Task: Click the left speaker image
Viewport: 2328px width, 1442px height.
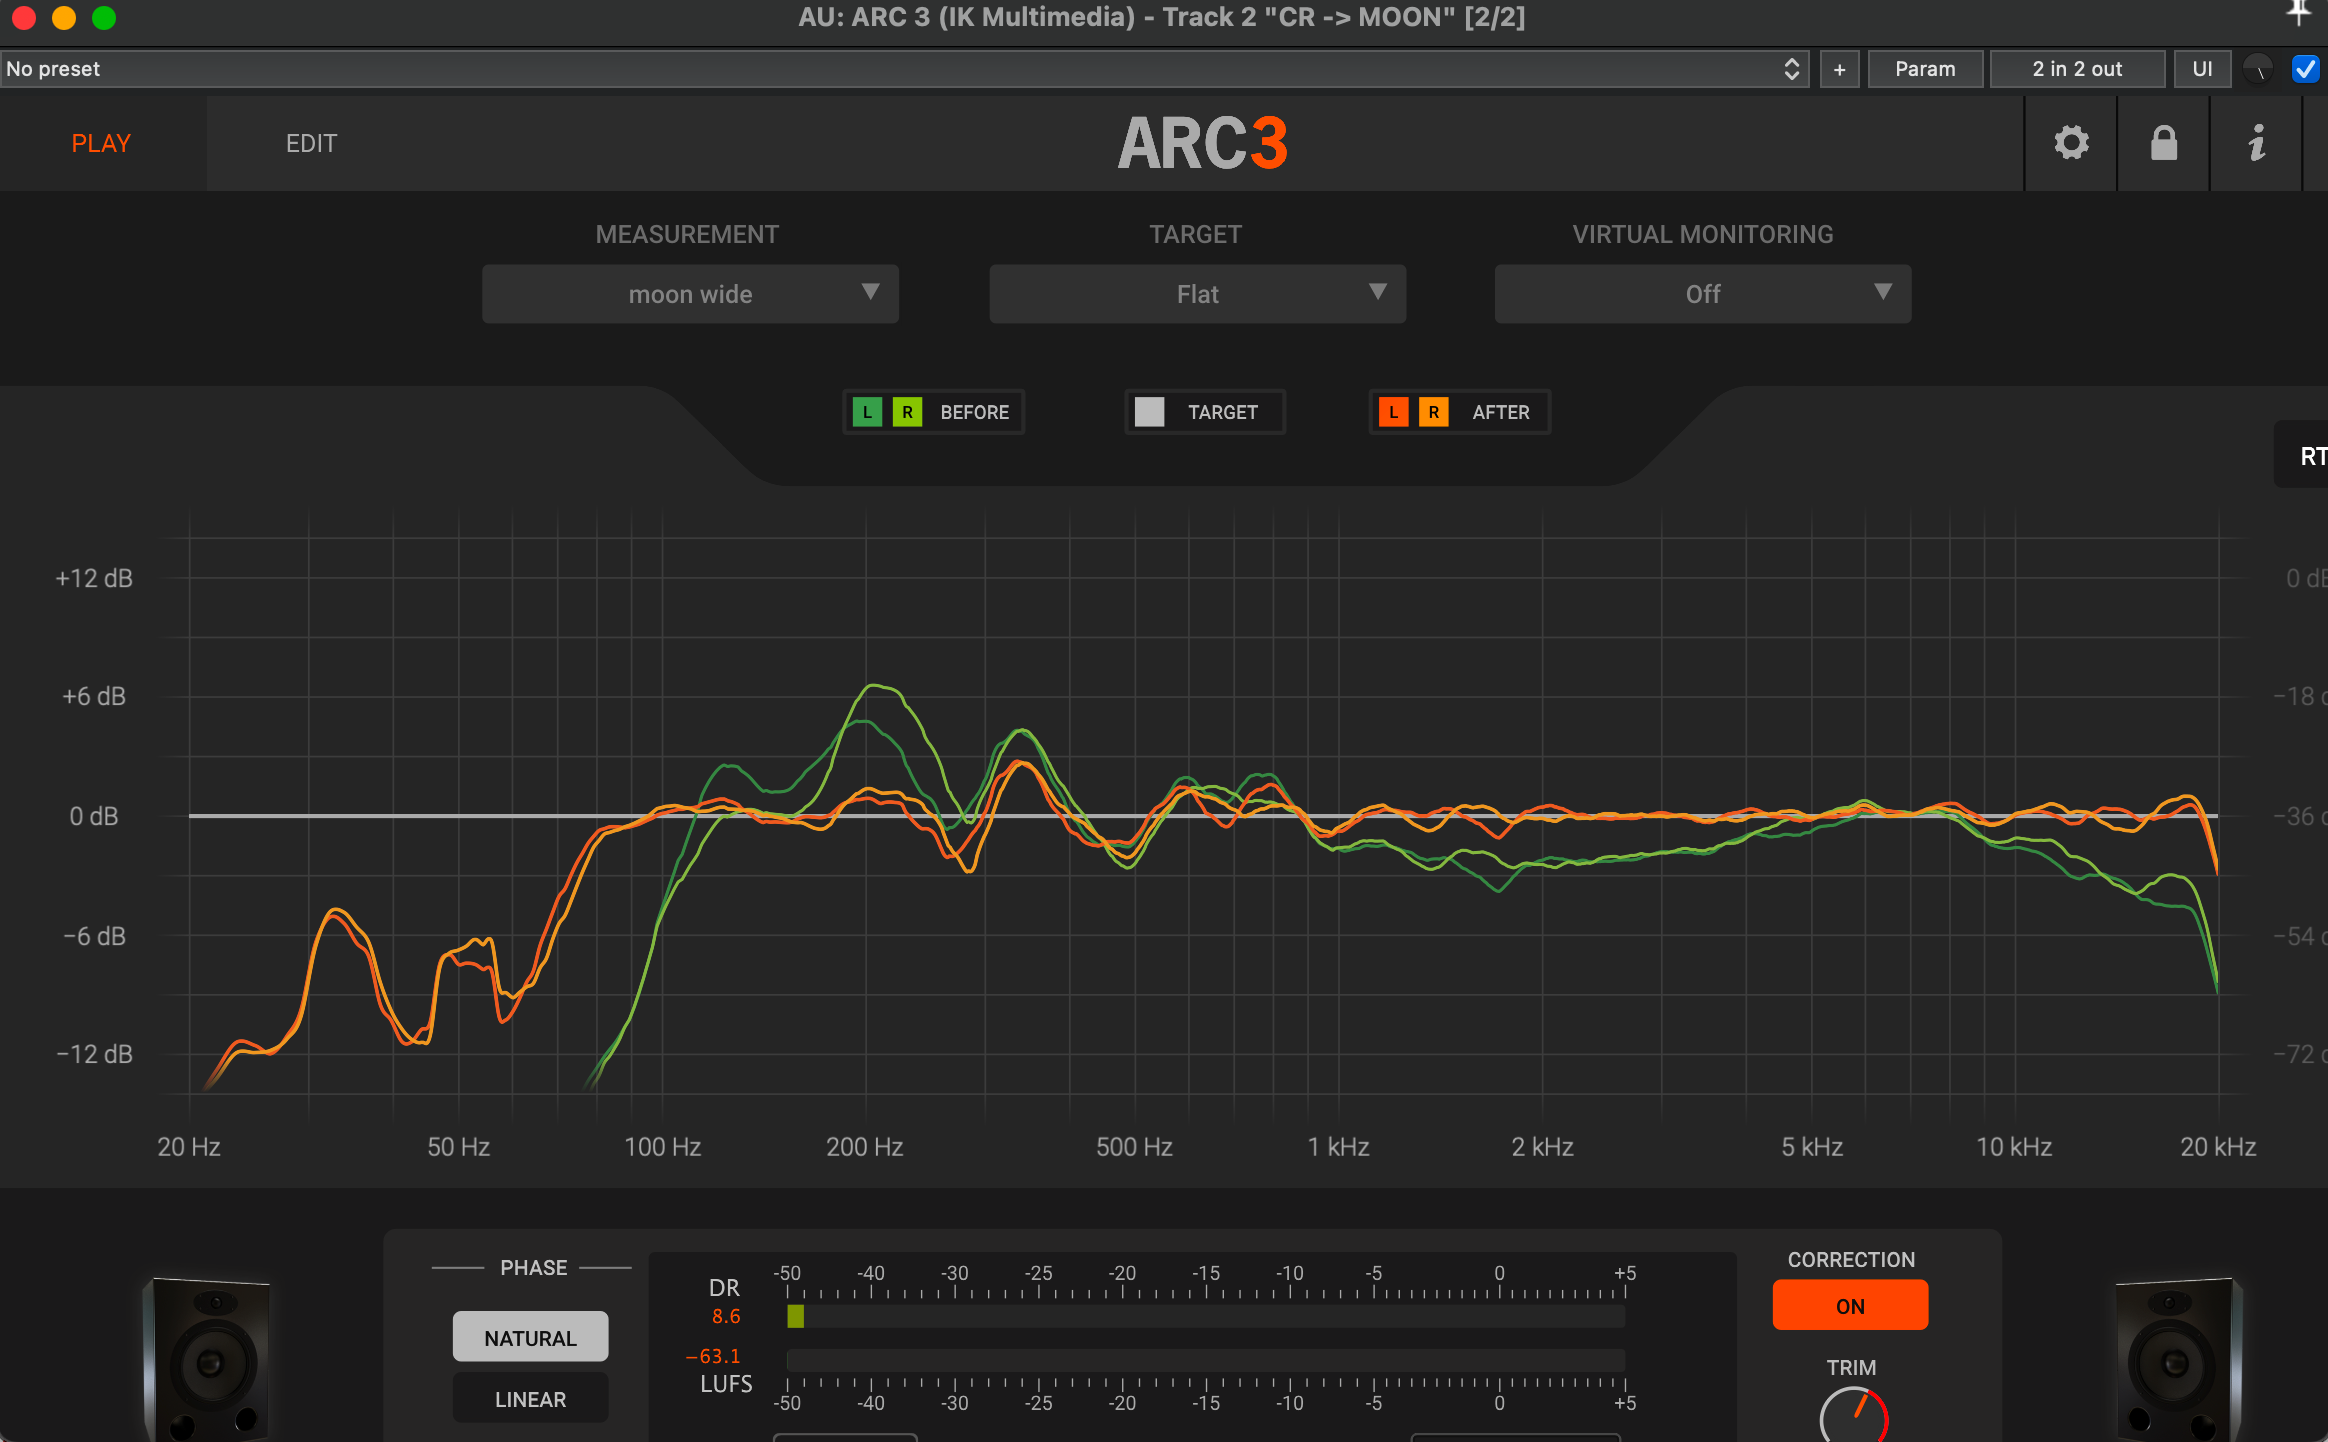Action: 207,1358
